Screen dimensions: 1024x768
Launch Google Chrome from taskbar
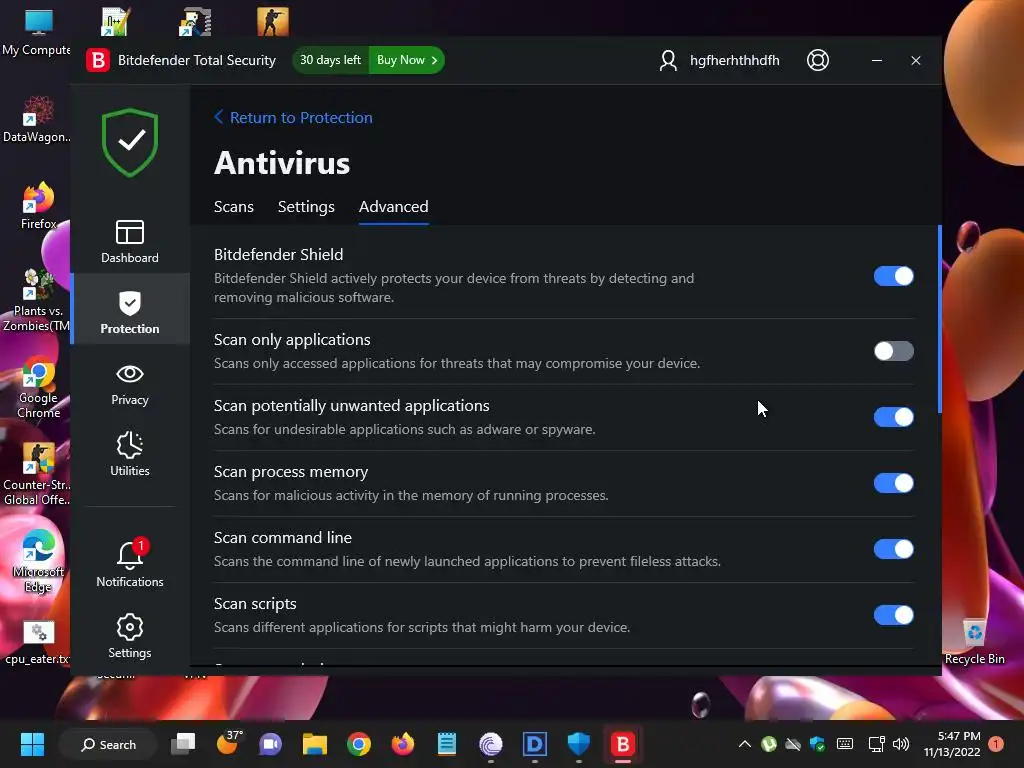(x=359, y=744)
